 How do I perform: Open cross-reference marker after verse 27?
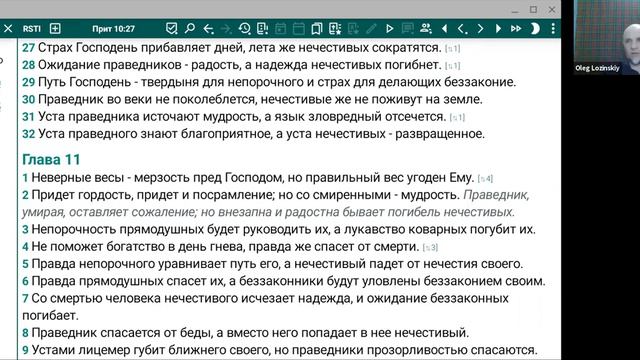(453, 49)
